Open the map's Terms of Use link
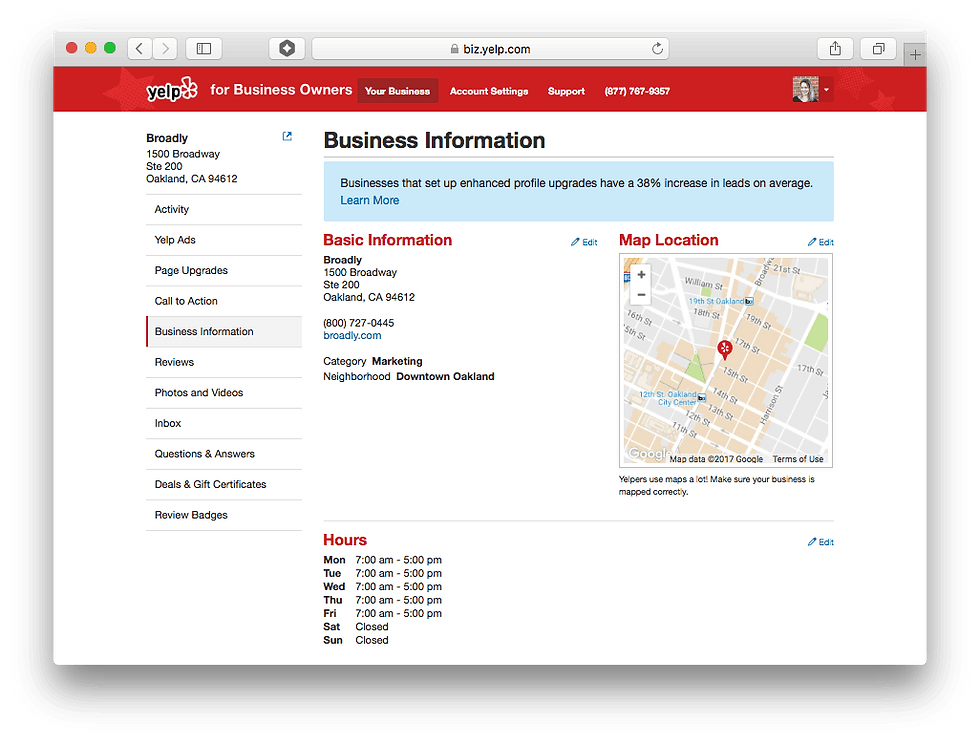 tap(798, 459)
